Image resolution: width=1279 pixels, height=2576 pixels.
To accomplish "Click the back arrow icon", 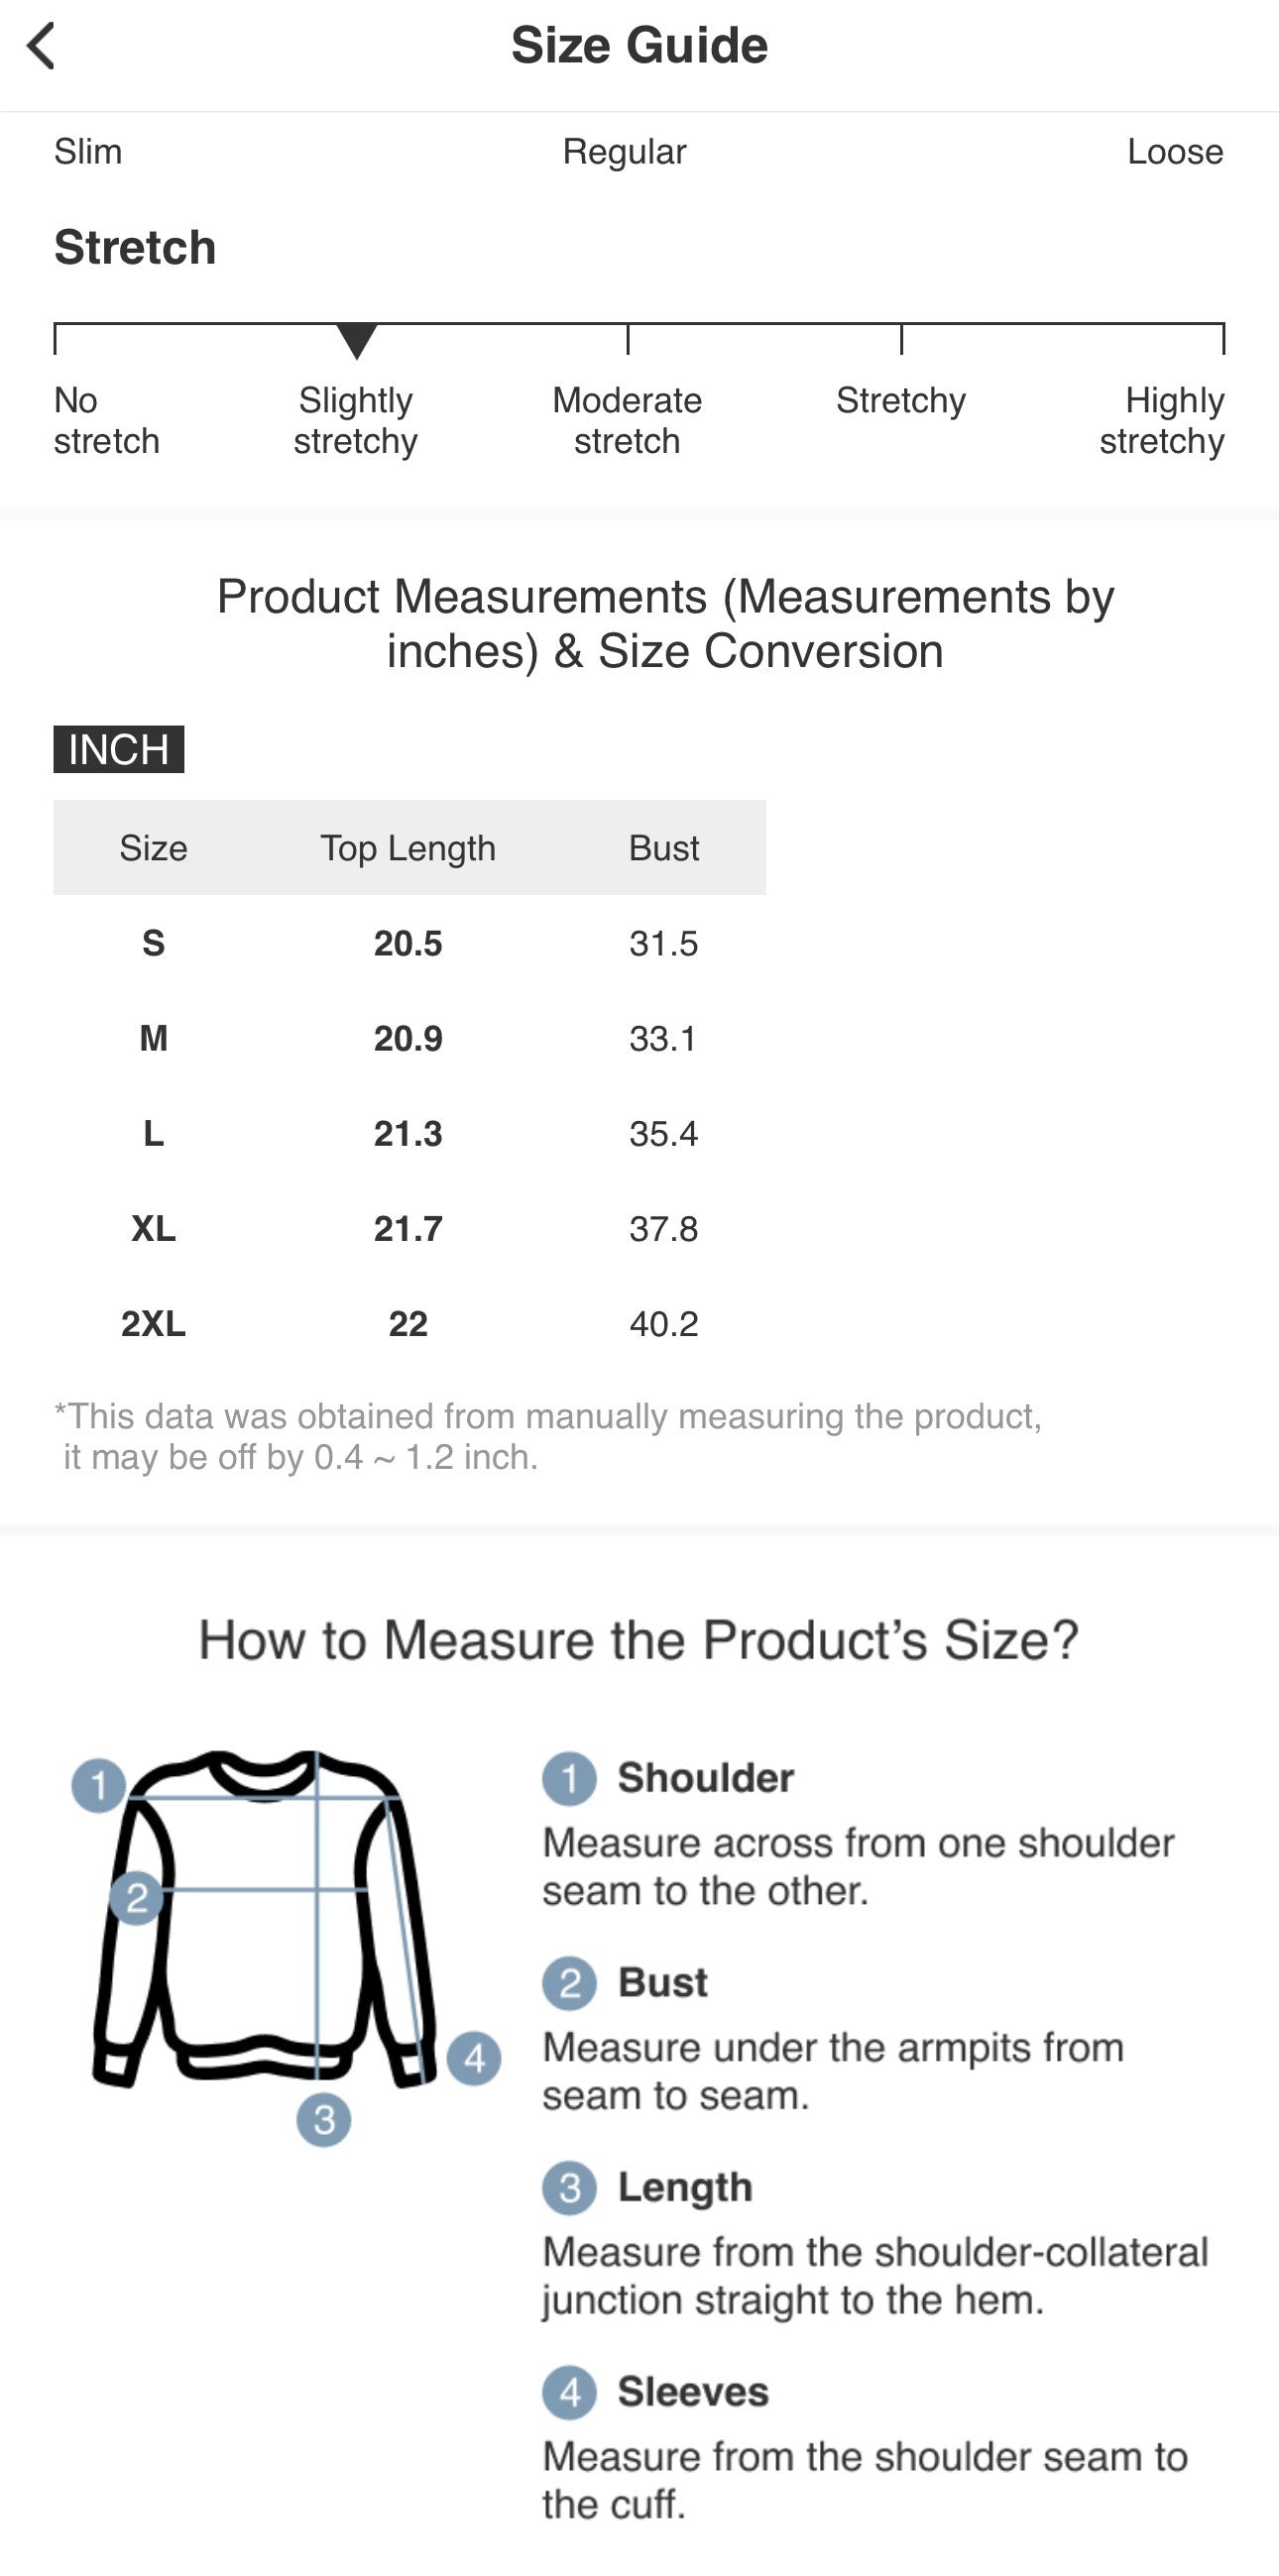I will (42, 45).
